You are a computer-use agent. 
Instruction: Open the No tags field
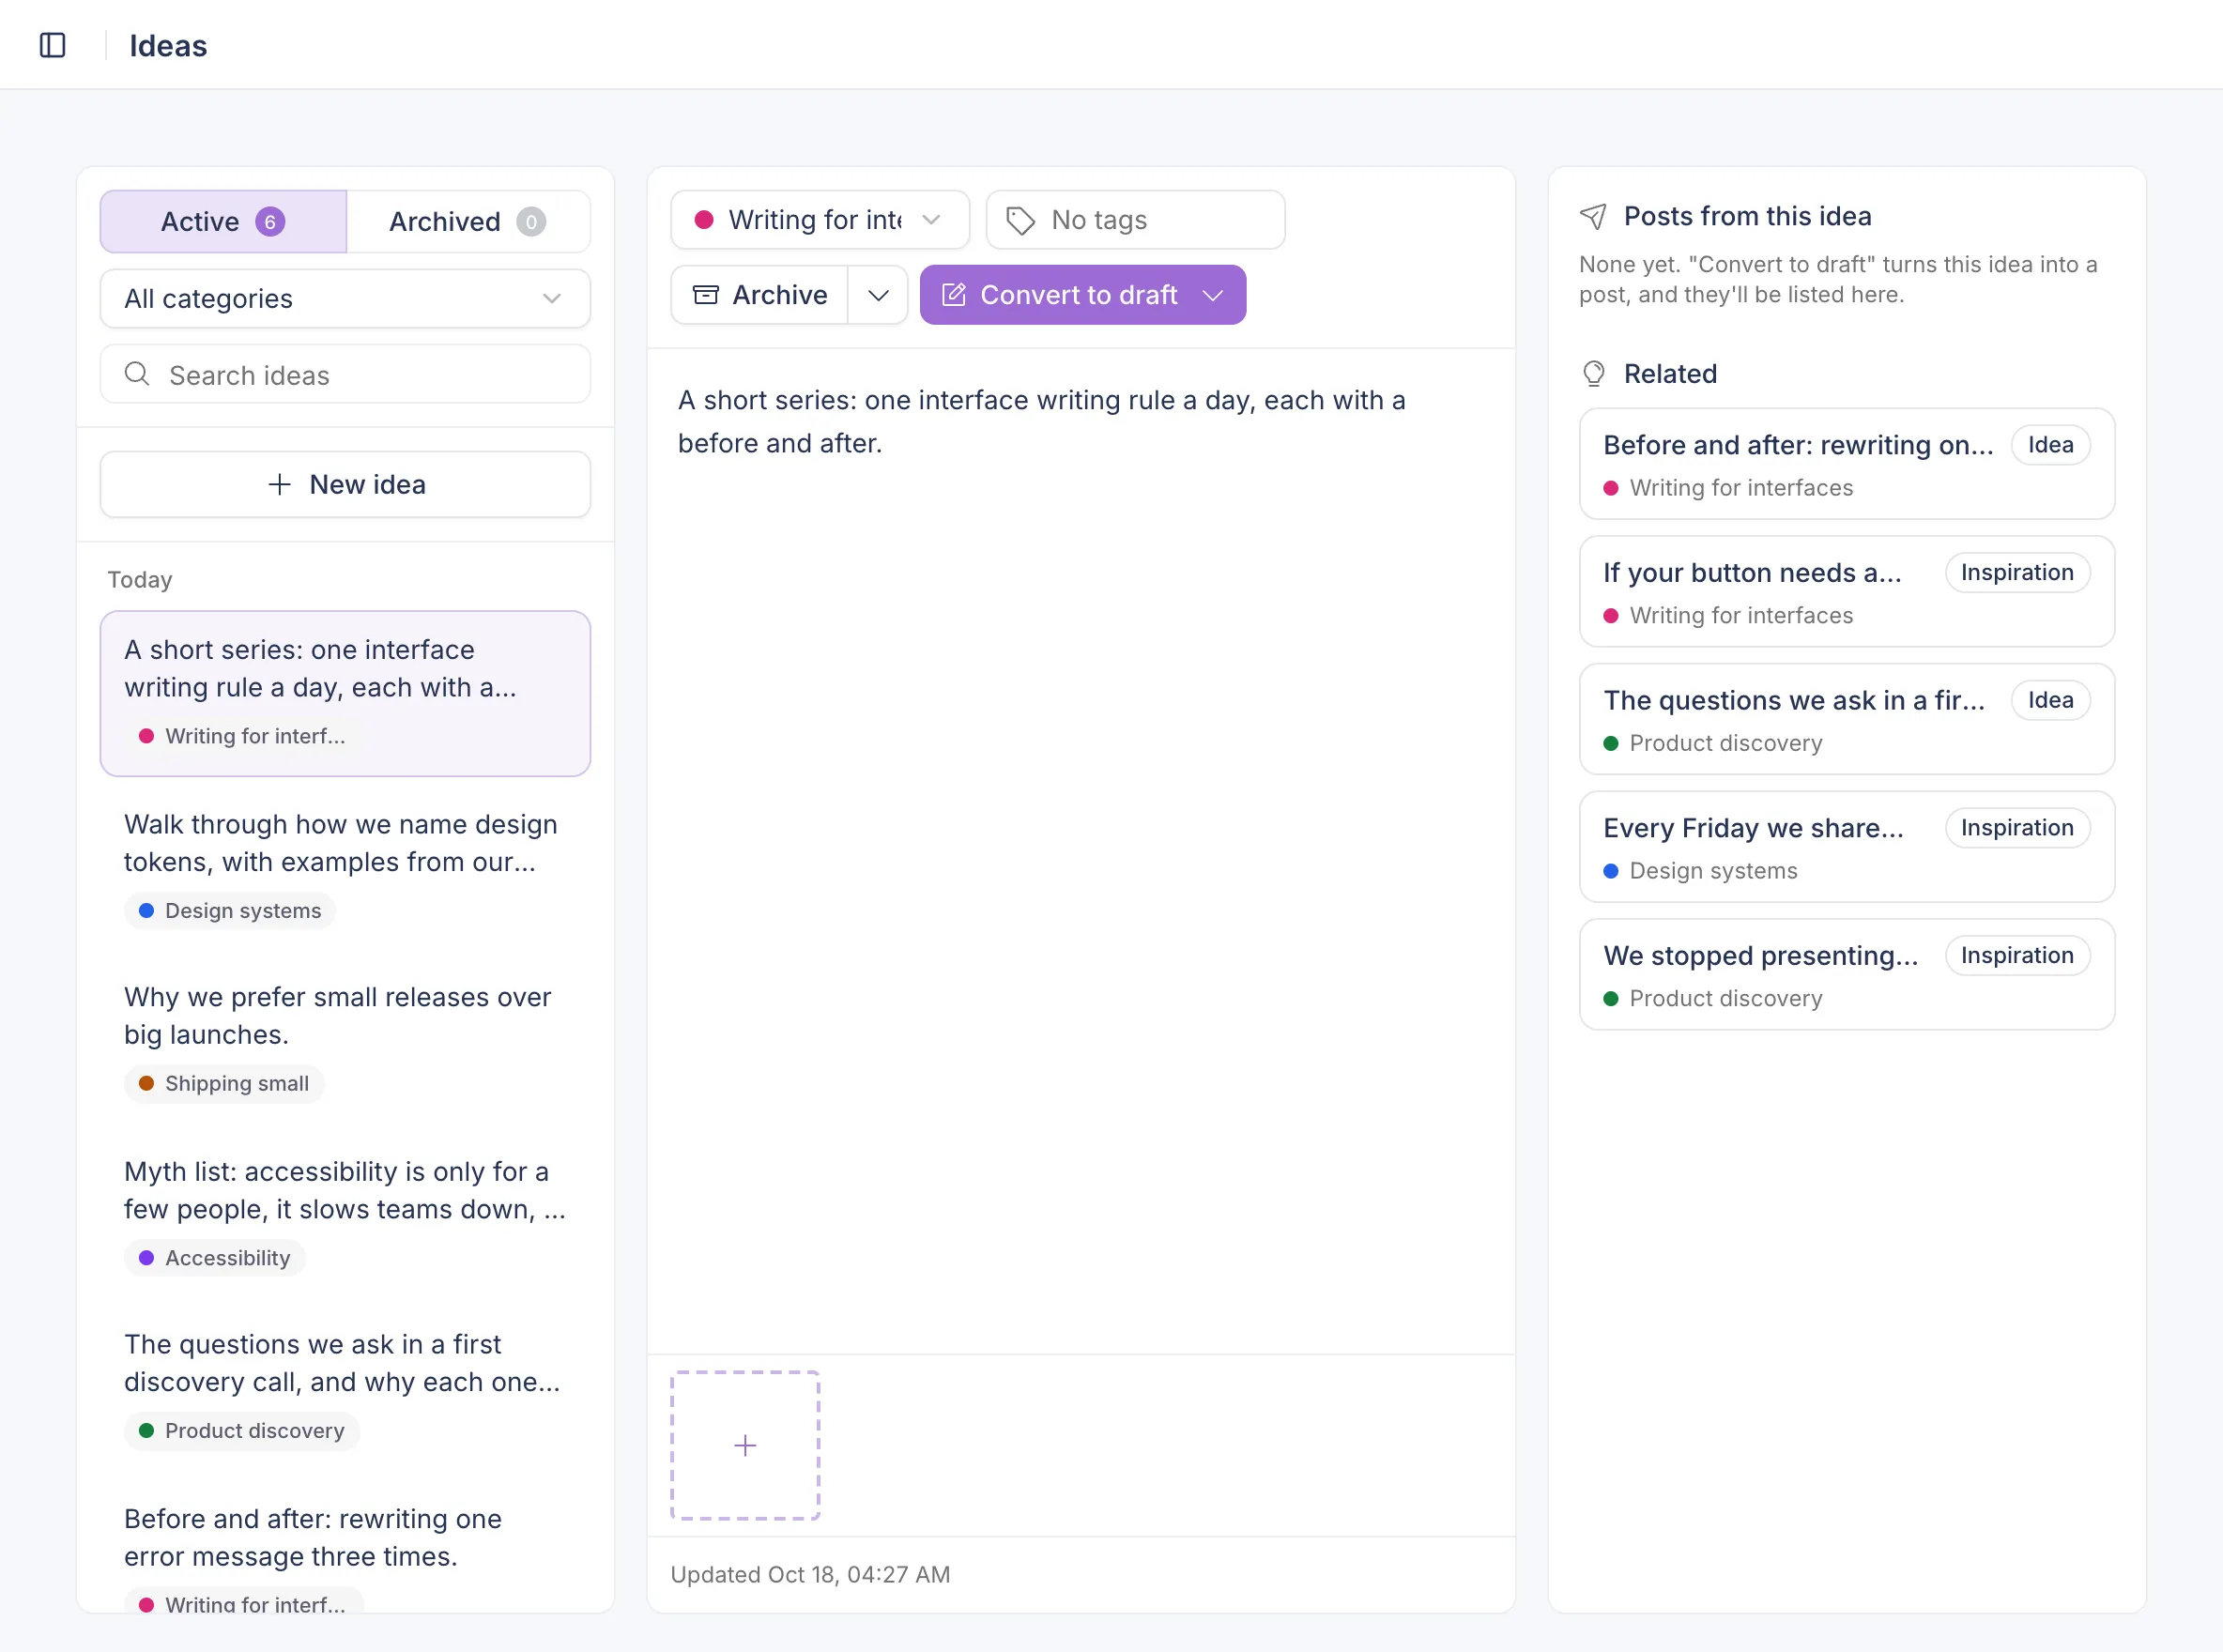pyautogui.click(x=1135, y=220)
